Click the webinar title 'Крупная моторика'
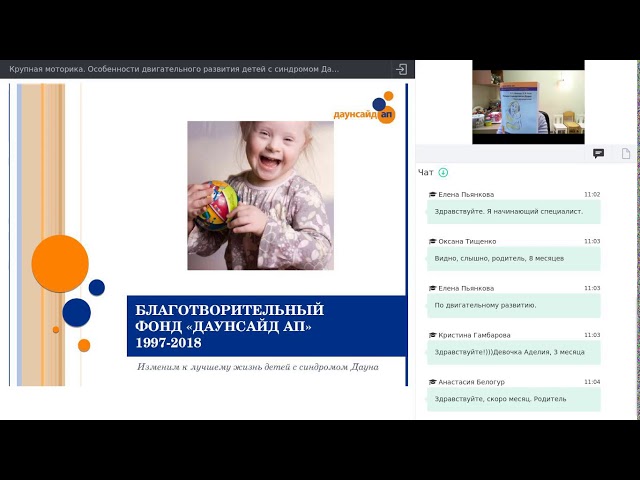Viewport: 640px width, 480px height. (x=174, y=69)
